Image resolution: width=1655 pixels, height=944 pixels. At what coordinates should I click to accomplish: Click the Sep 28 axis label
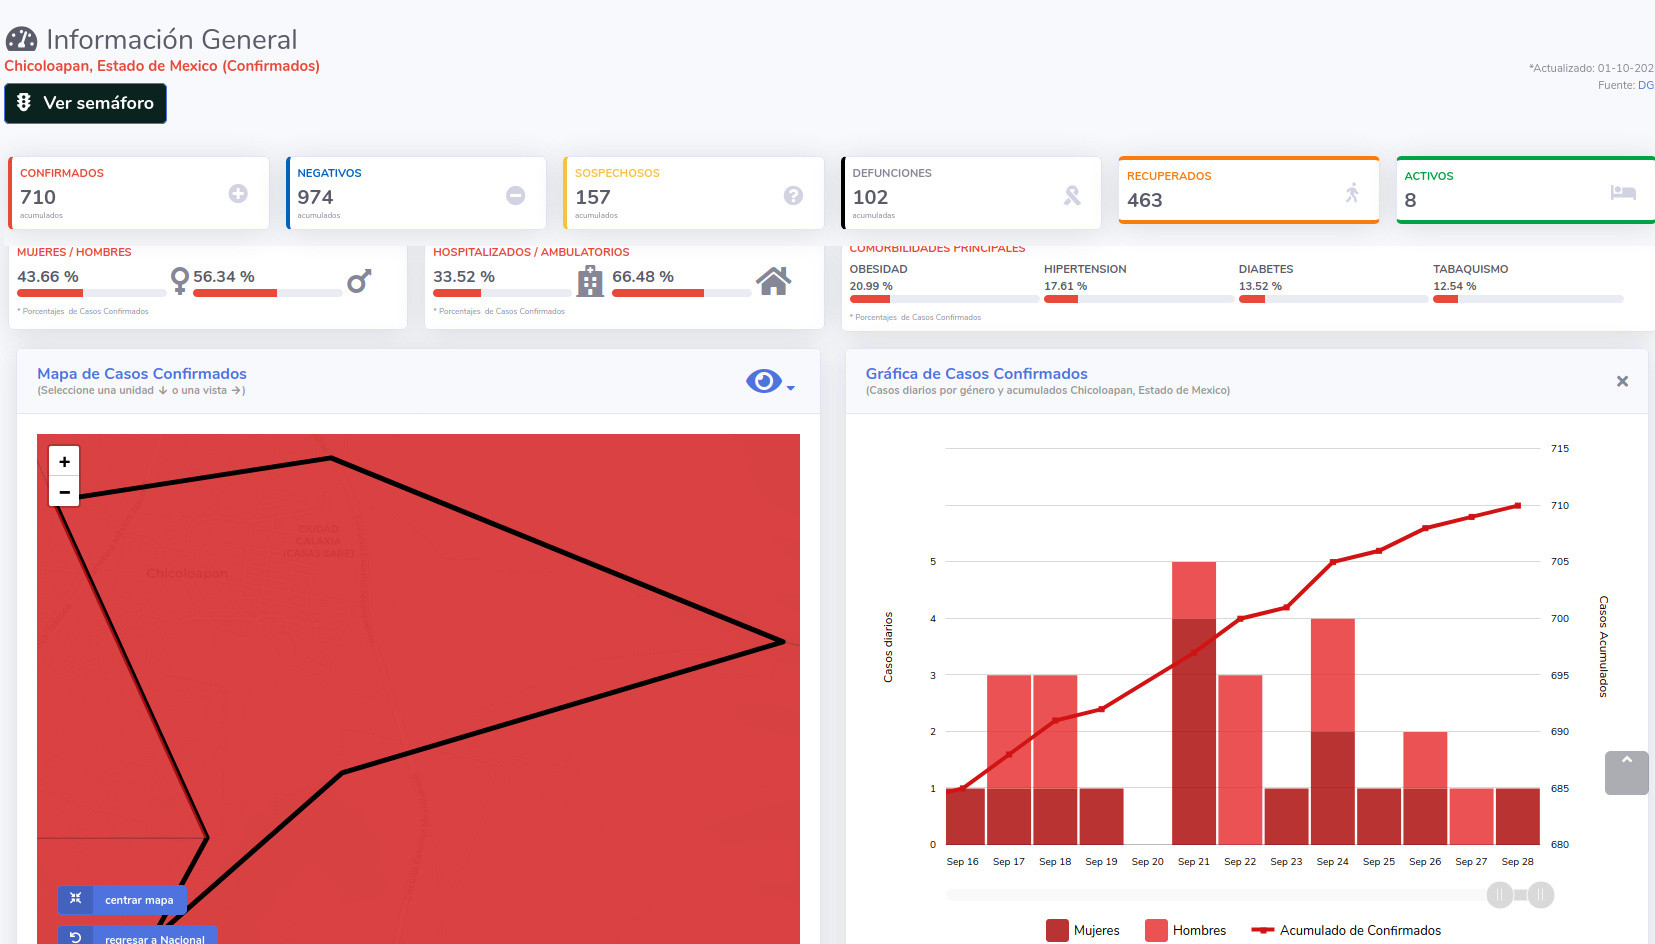pos(1517,862)
